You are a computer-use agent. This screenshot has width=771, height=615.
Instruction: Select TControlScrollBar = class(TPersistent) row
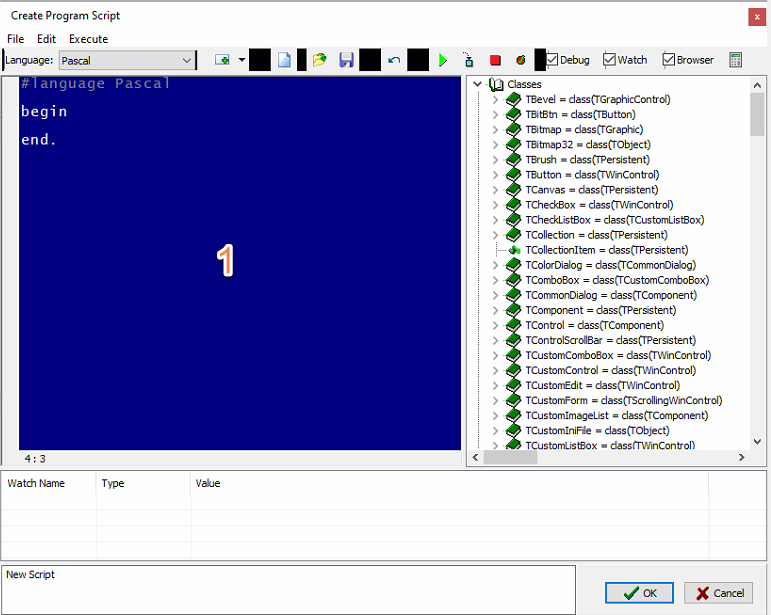(611, 340)
